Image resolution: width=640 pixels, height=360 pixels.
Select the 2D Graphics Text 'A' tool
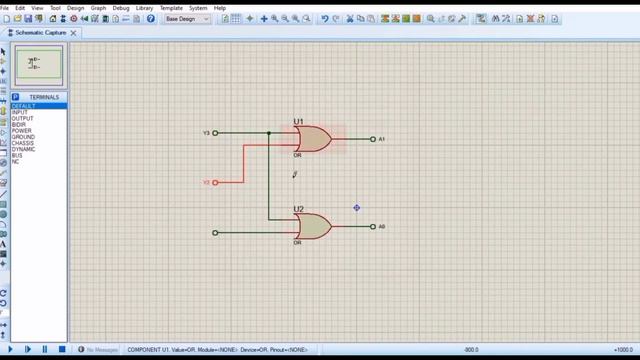pyautogui.click(x=3, y=244)
